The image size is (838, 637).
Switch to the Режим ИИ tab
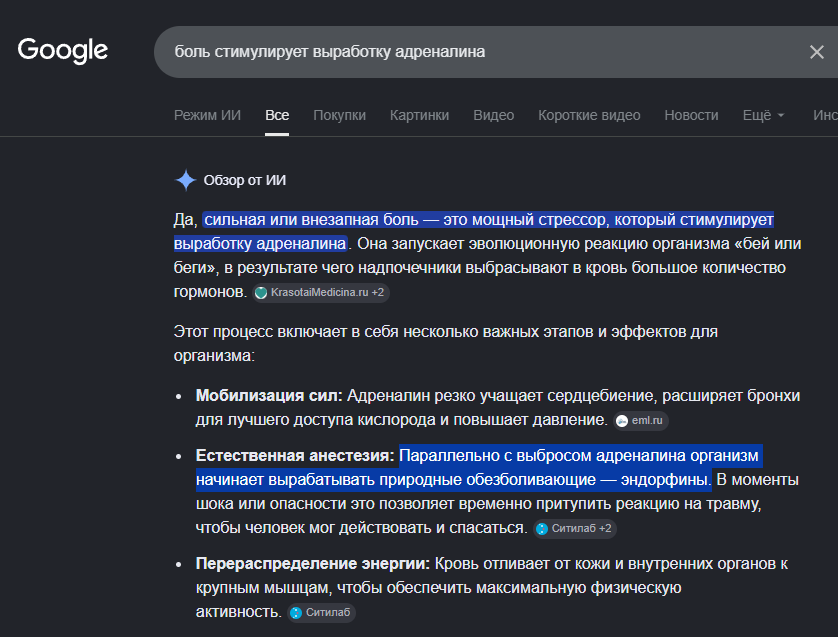pos(207,115)
